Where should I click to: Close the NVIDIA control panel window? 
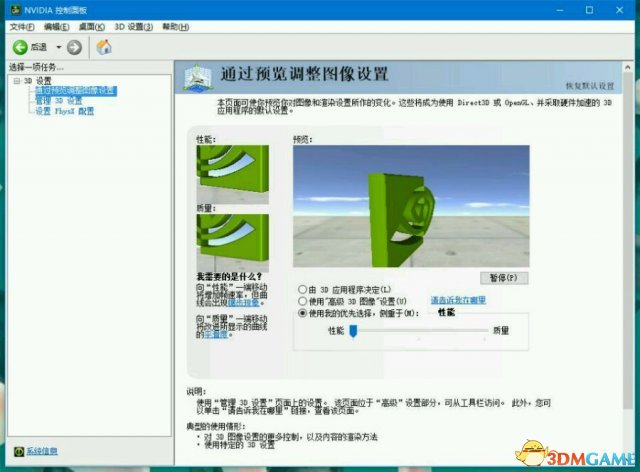pyautogui.click(x=620, y=10)
